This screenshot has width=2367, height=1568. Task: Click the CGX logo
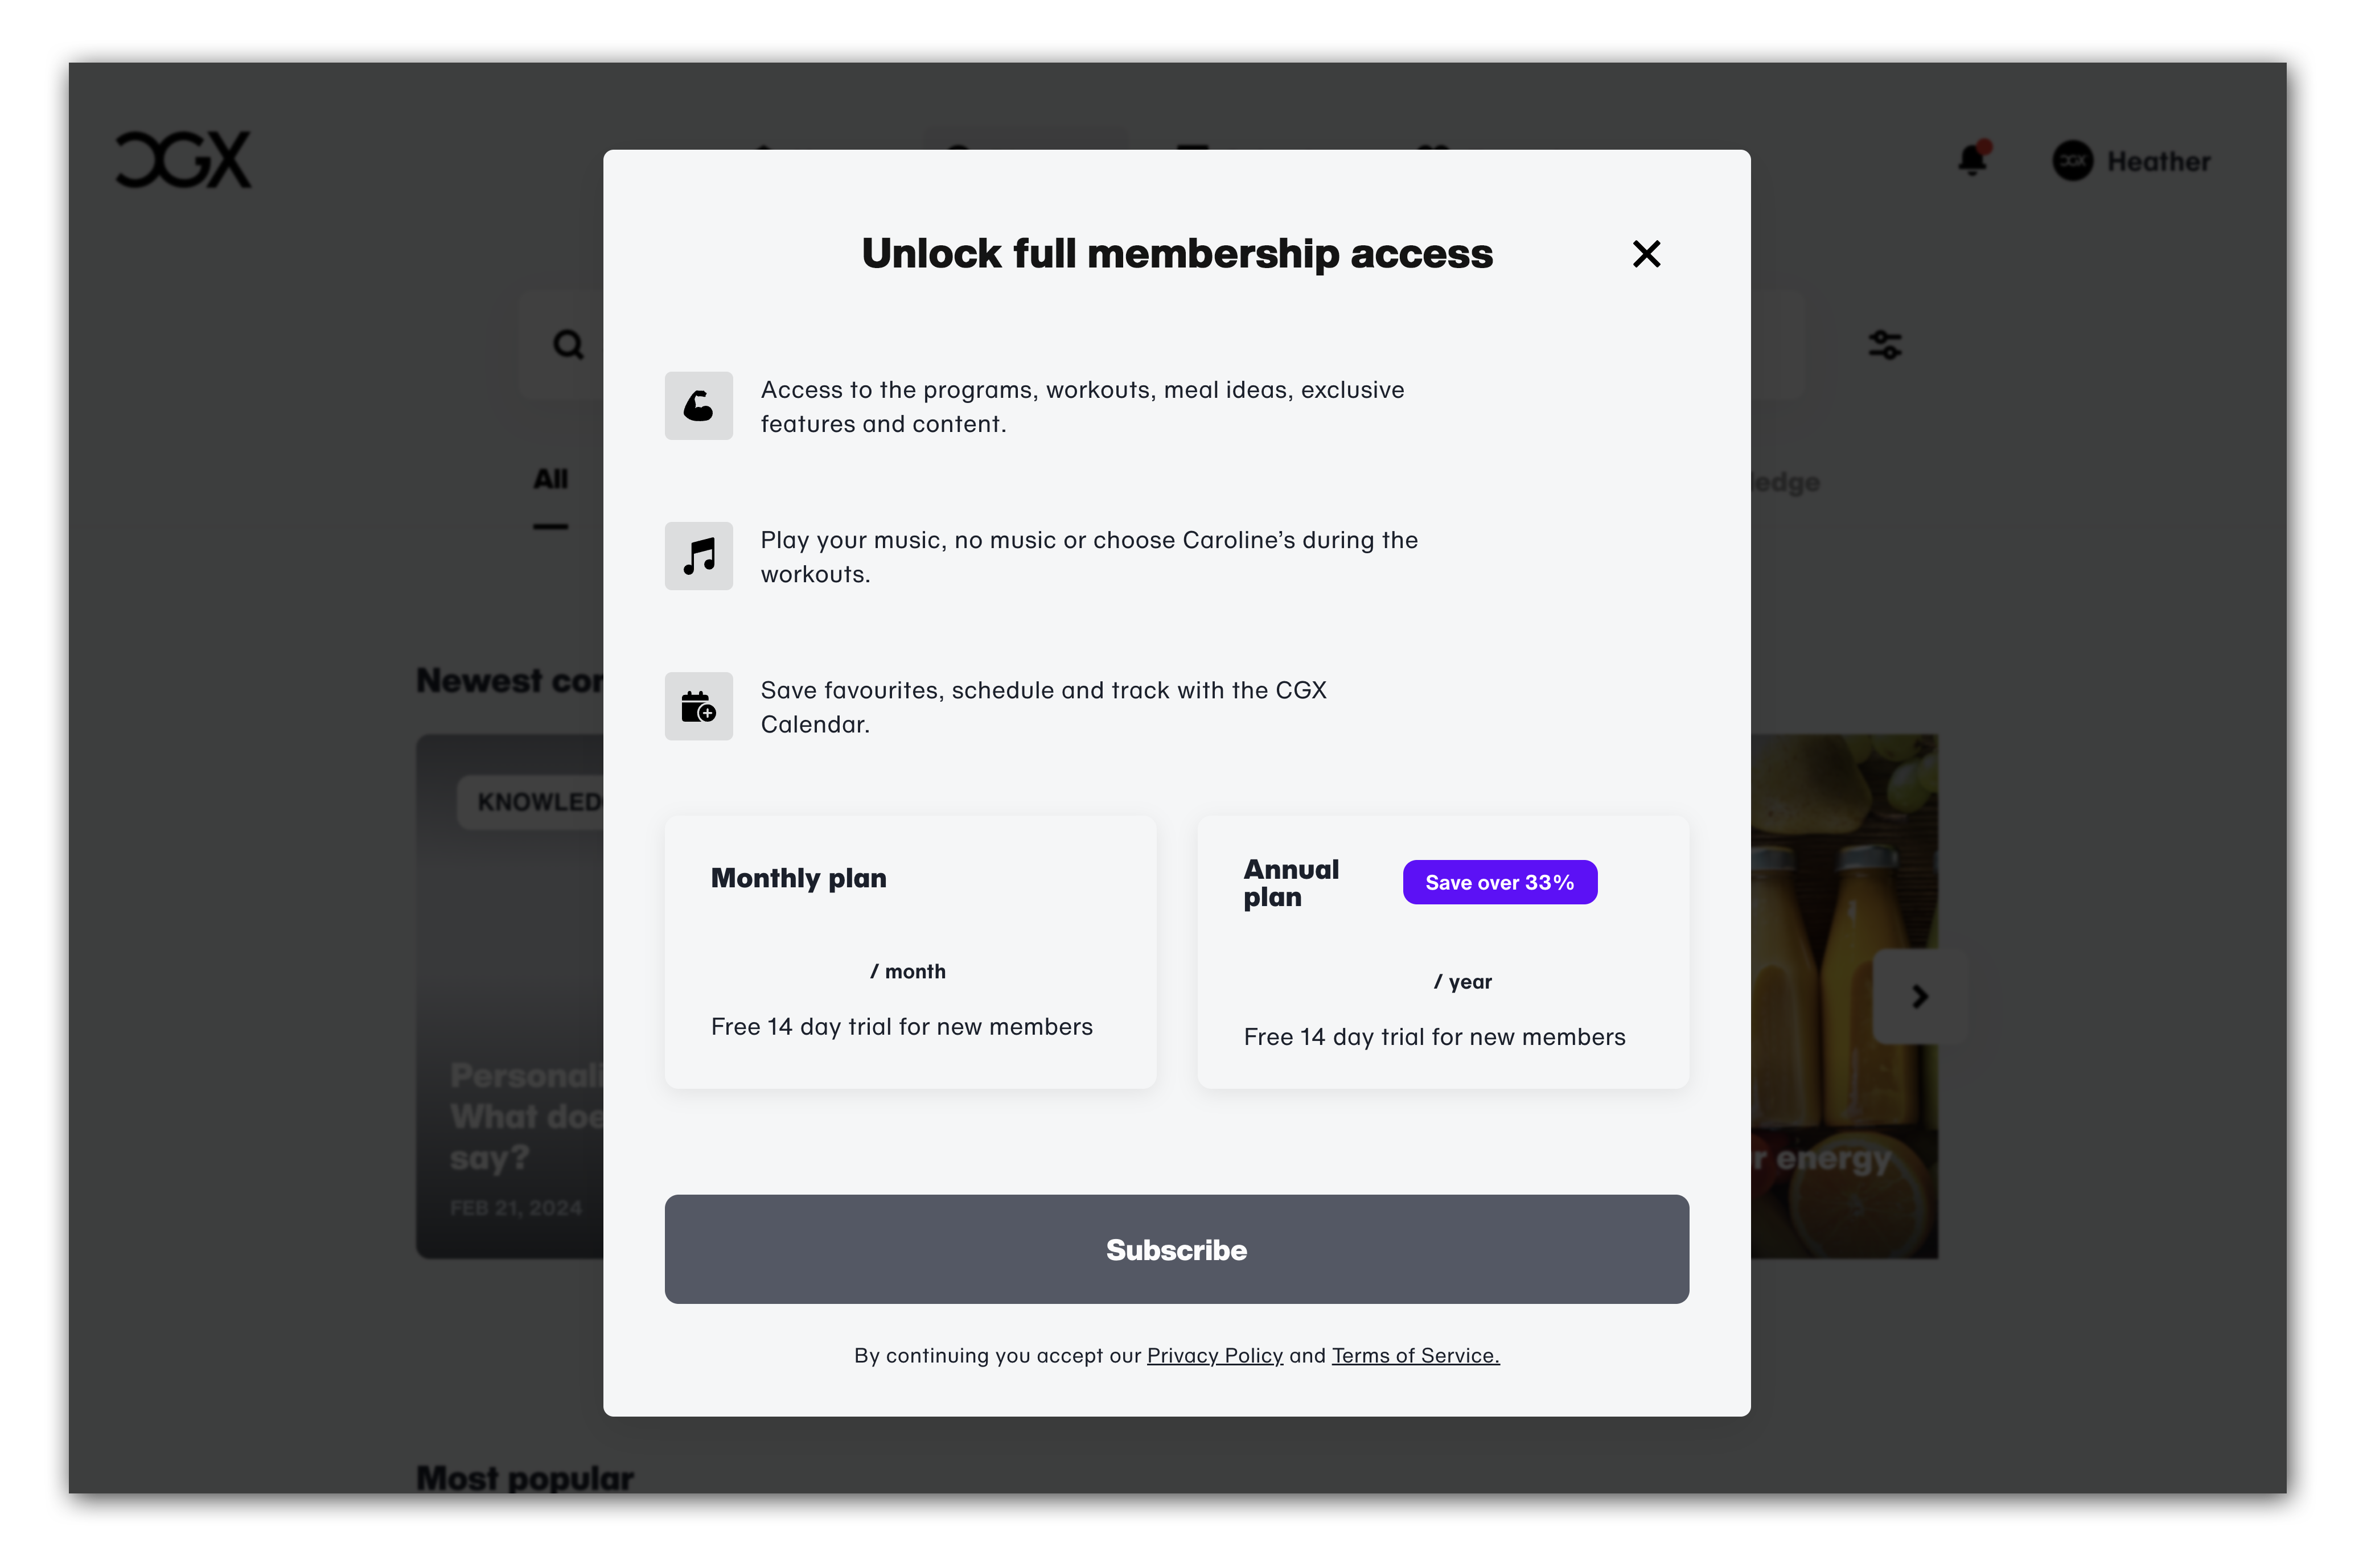click(183, 160)
